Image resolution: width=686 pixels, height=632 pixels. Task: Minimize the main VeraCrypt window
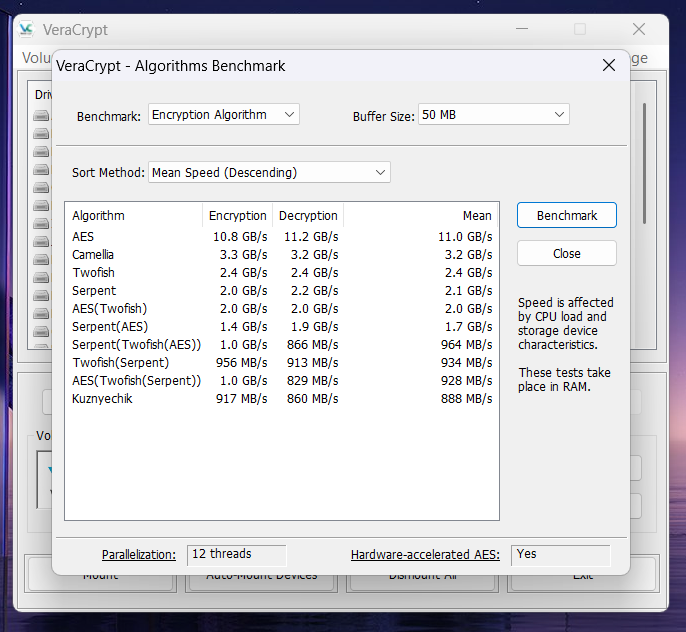click(522, 29)
